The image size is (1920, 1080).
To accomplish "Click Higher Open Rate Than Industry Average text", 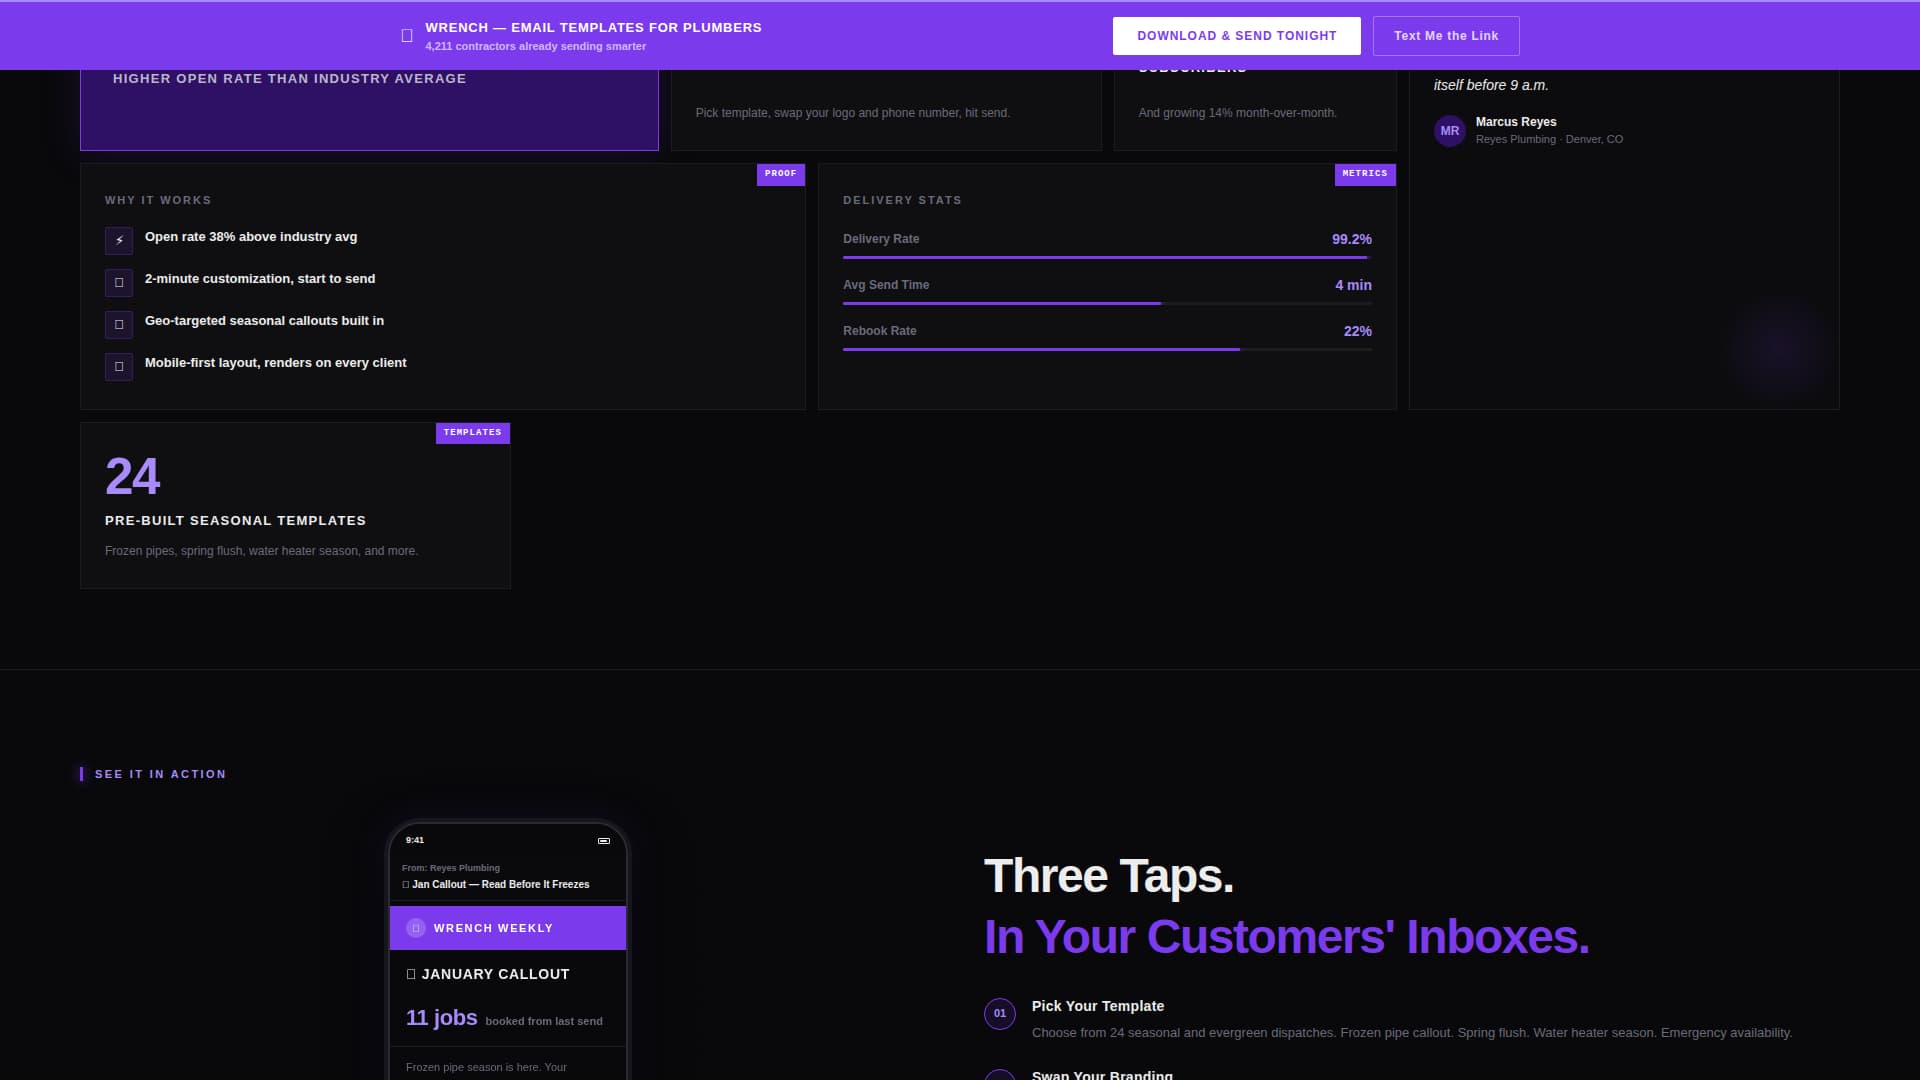I will click(289, 79).
